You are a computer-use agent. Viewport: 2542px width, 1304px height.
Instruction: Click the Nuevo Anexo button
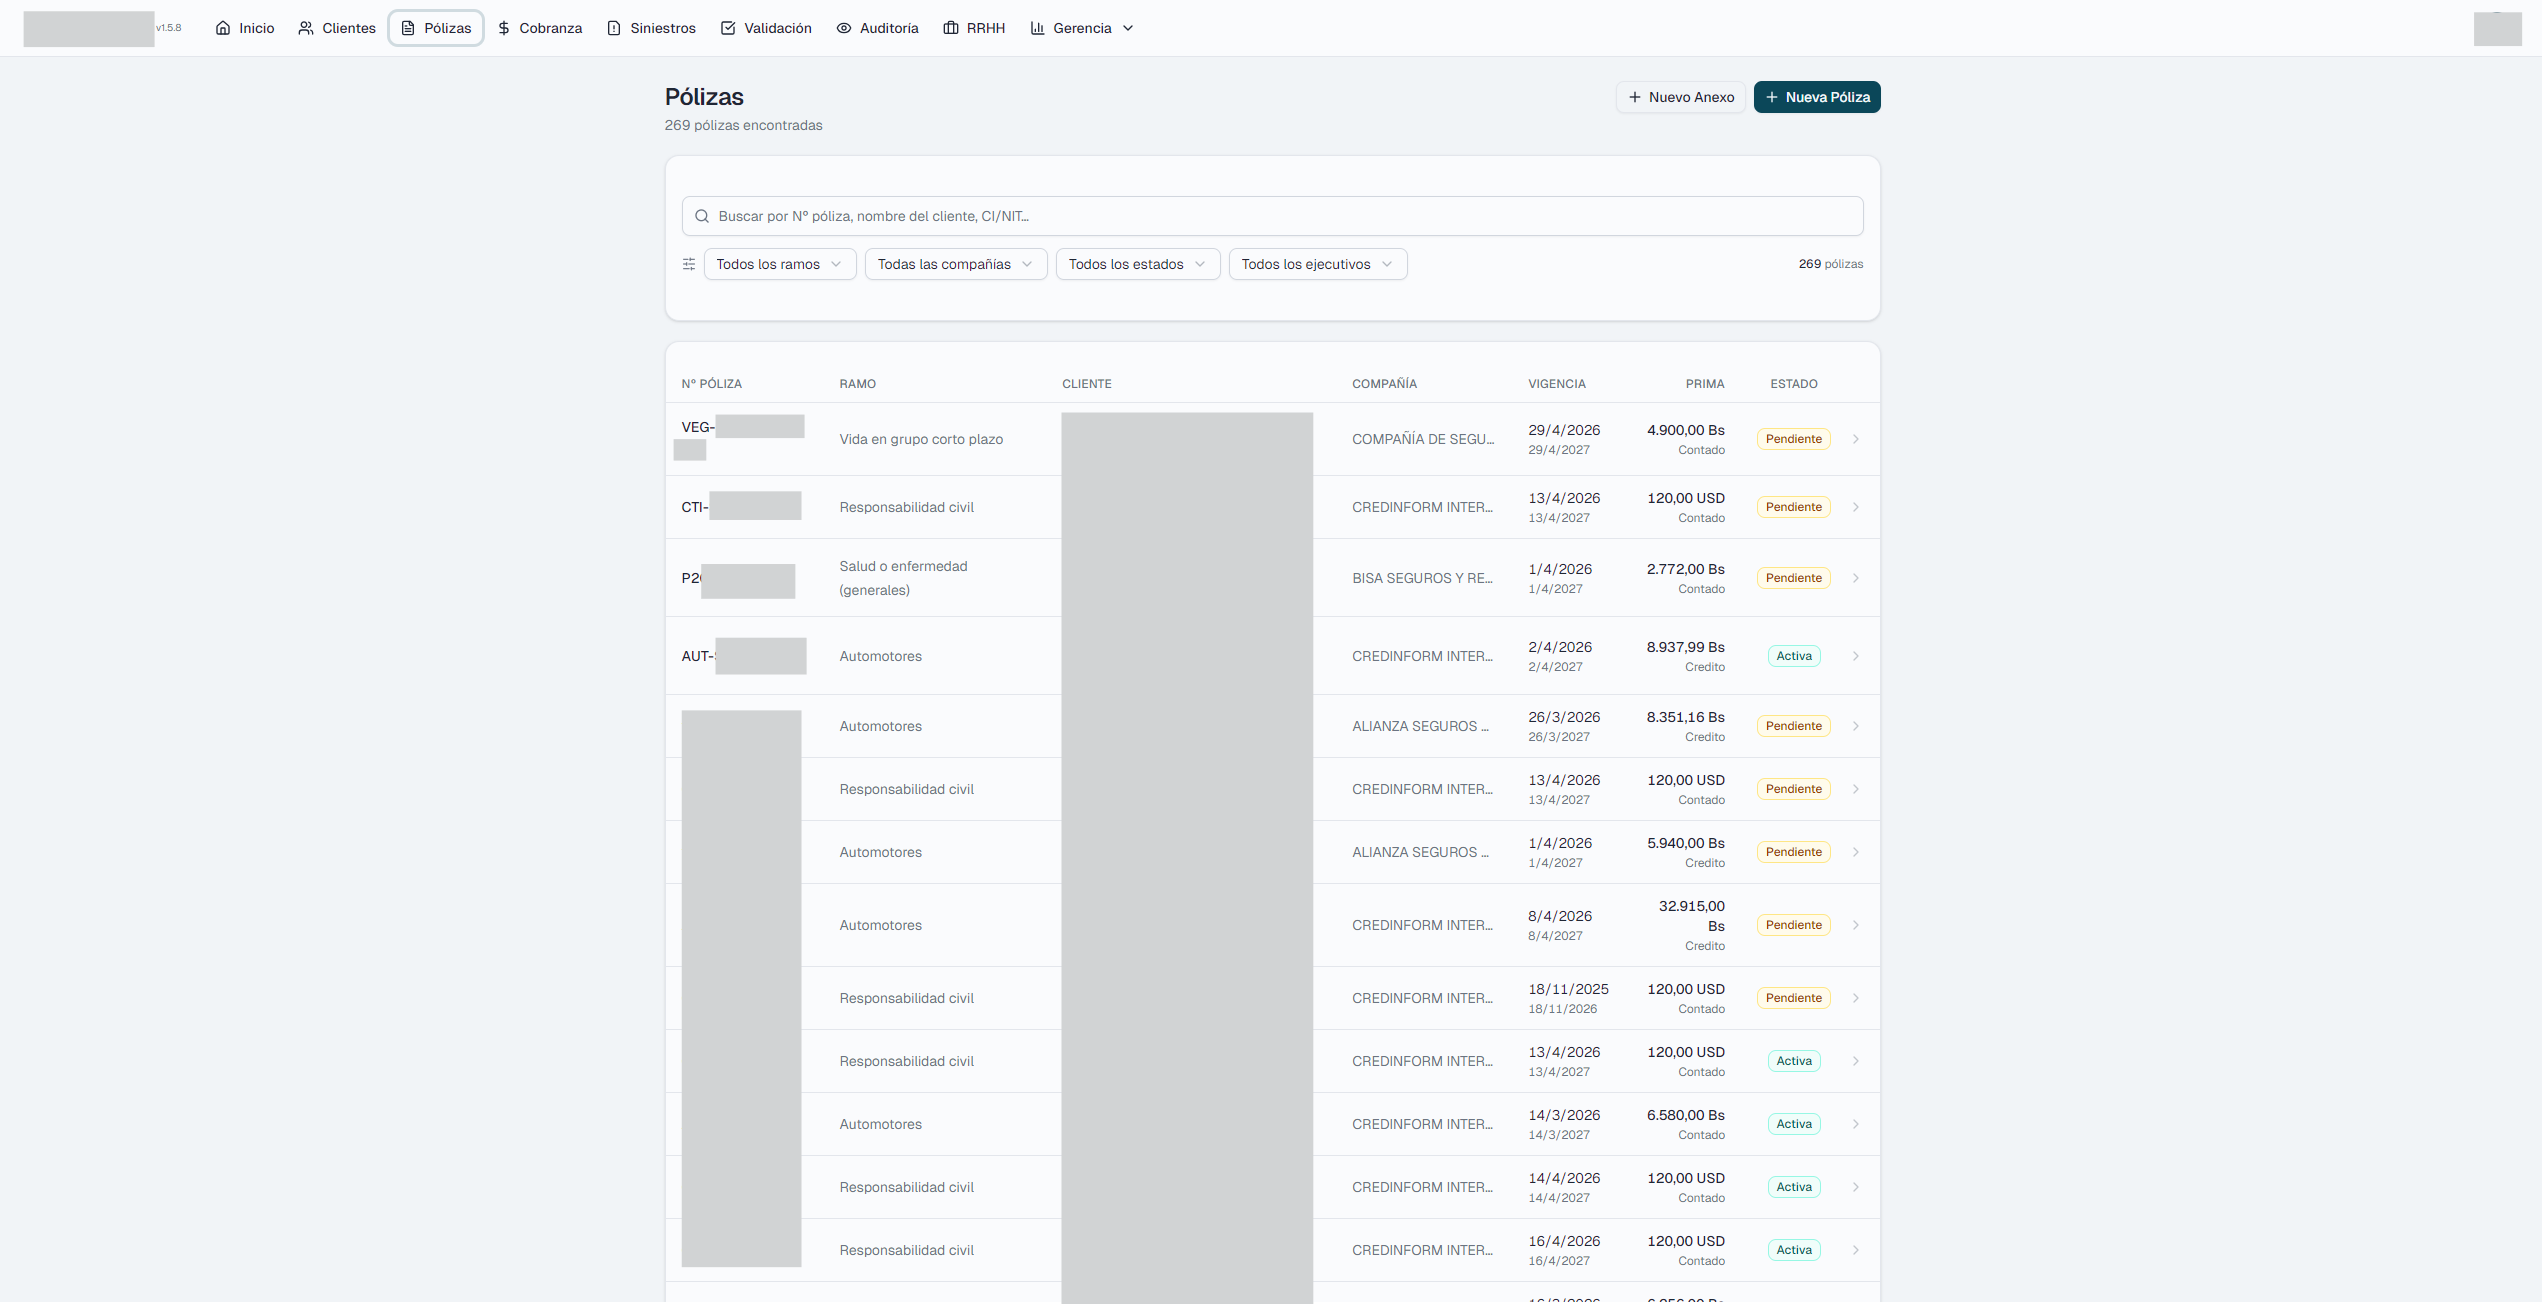(1681, 97)
